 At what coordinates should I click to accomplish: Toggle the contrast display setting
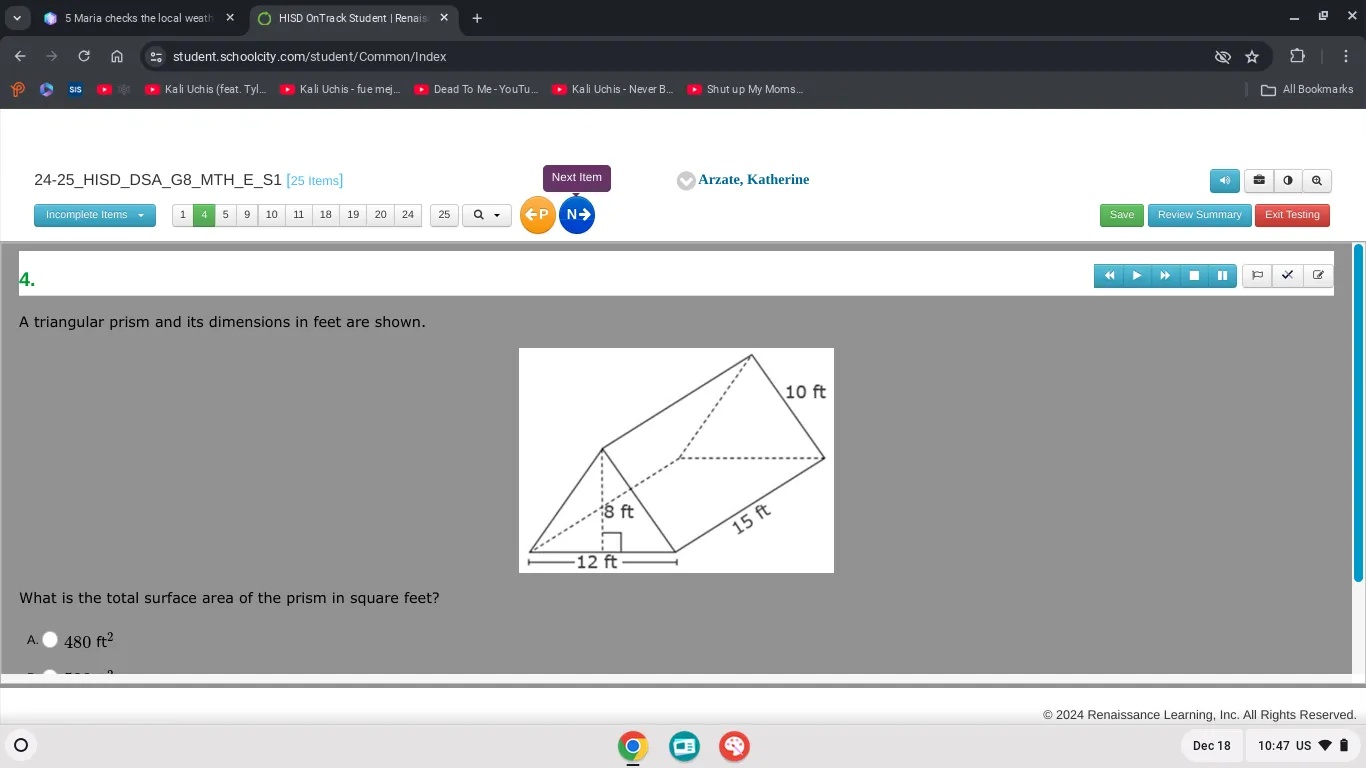[1287, 180]
